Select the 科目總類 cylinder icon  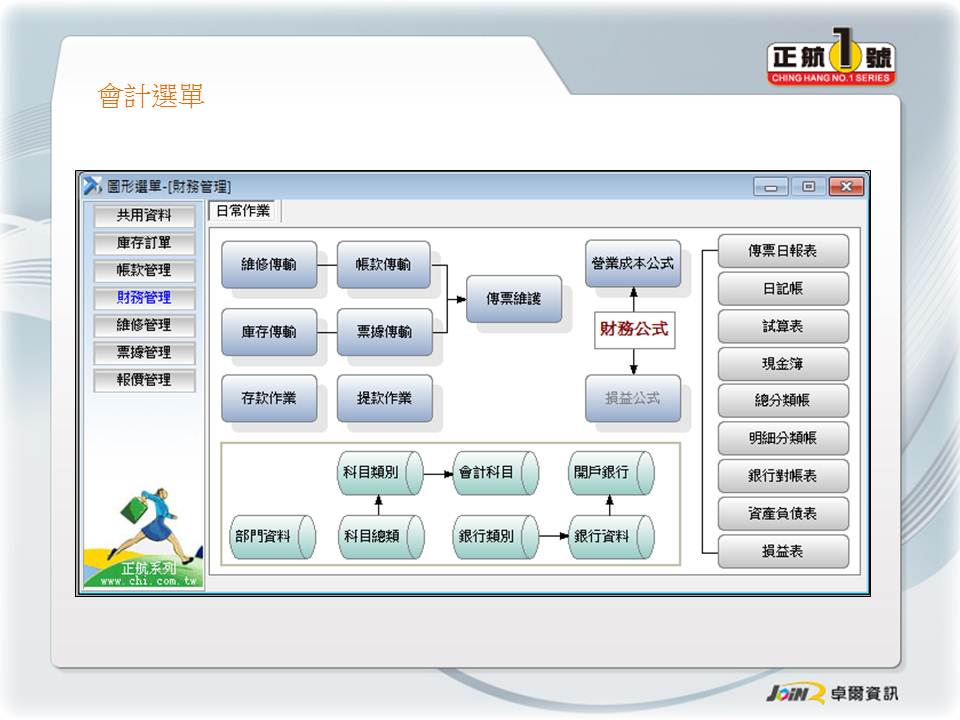pos(378,537)
